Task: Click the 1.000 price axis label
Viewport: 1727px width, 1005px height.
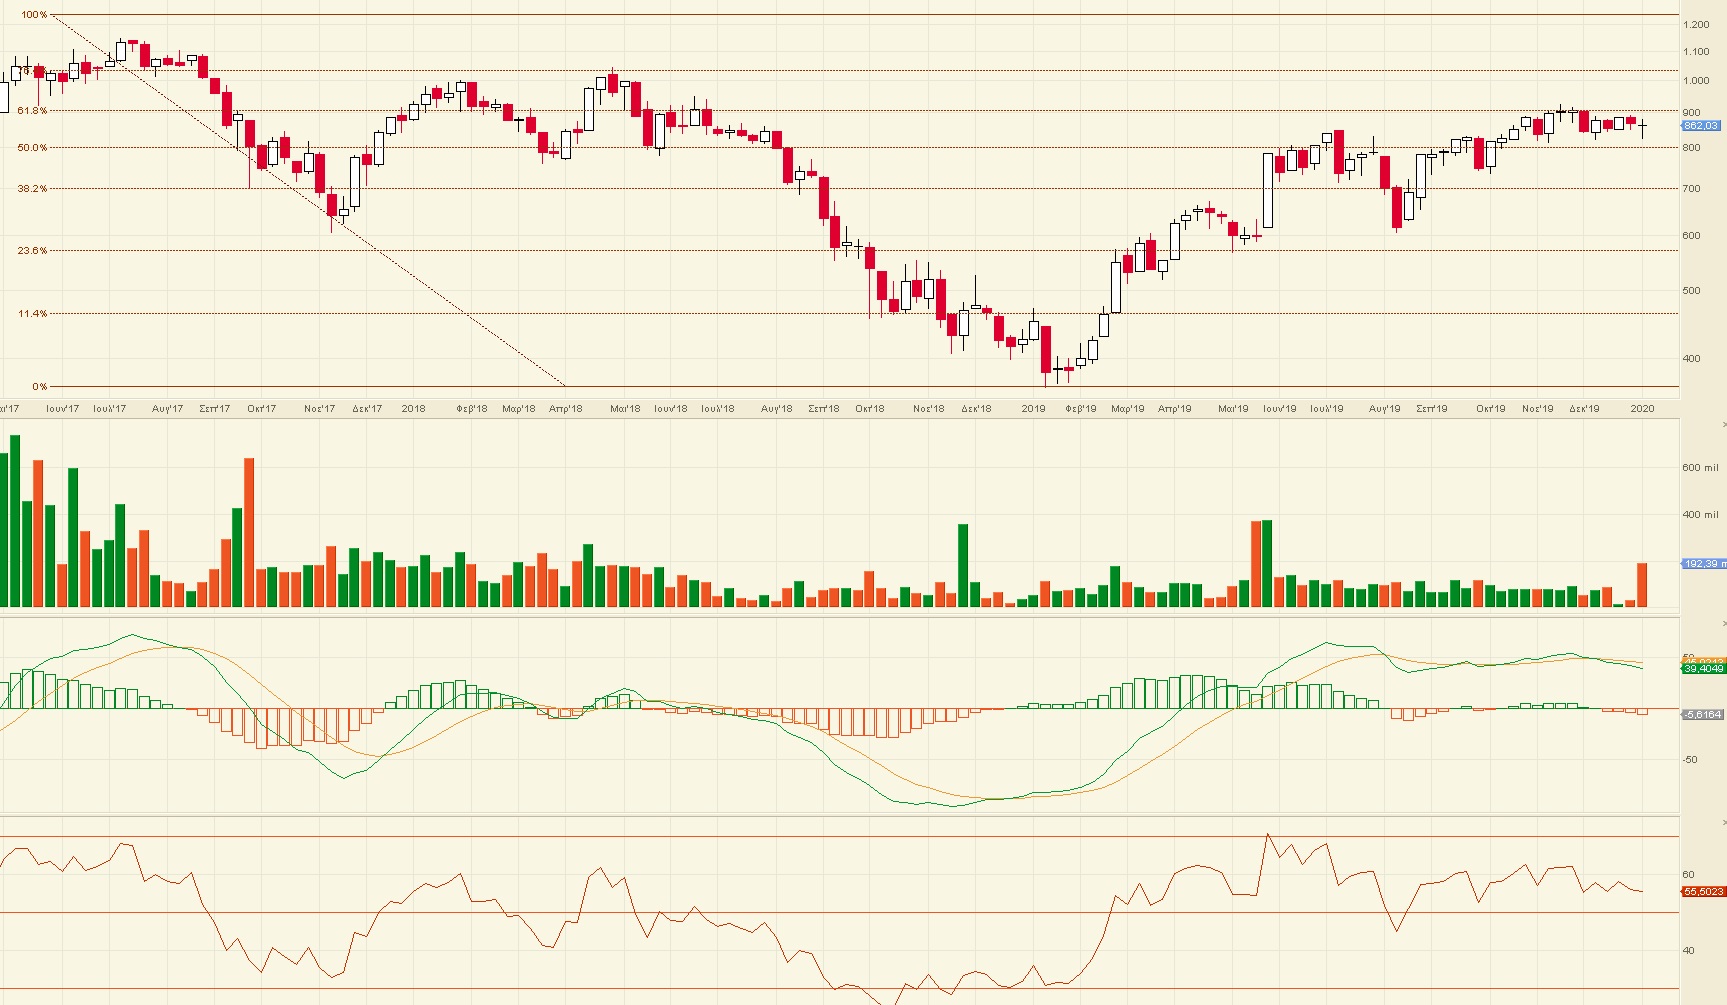Action: pos(1696,81)
